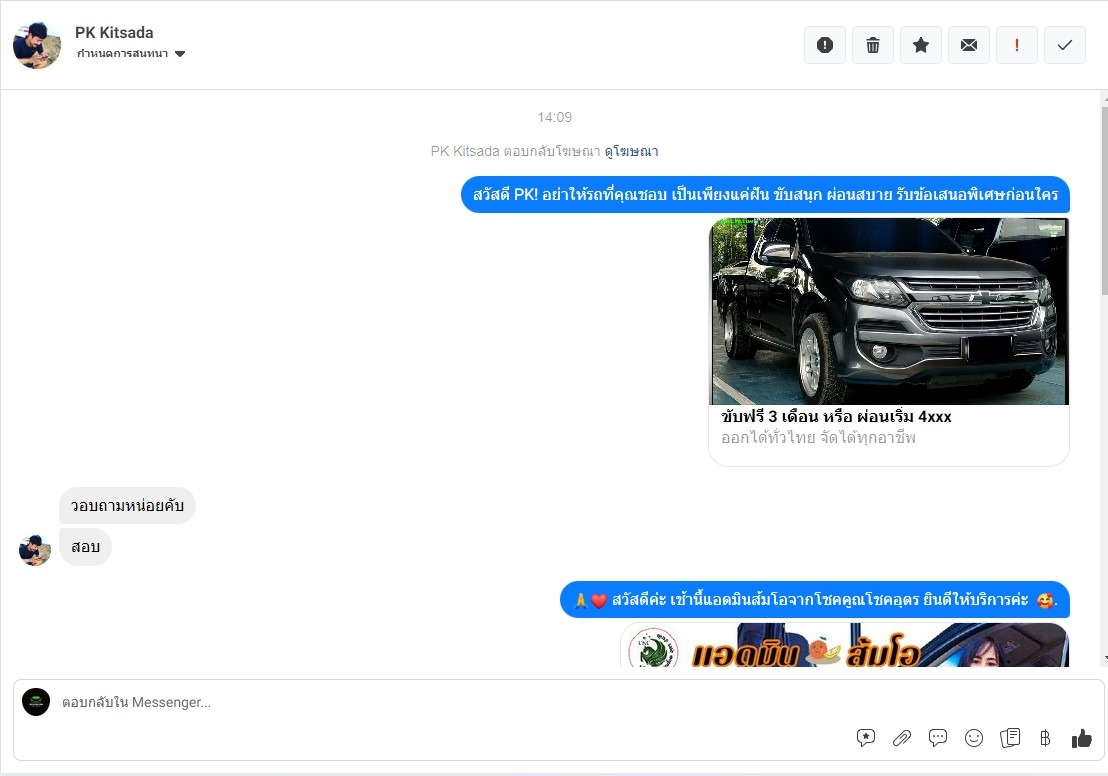The image size is (1108, 776).
Task: Delete conversation using the trash icon
Action: click(873, 45)
